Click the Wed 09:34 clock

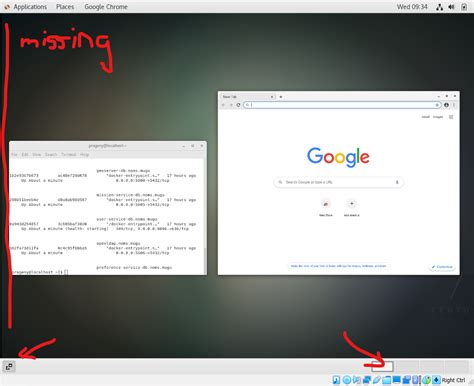tap(412, 7)
